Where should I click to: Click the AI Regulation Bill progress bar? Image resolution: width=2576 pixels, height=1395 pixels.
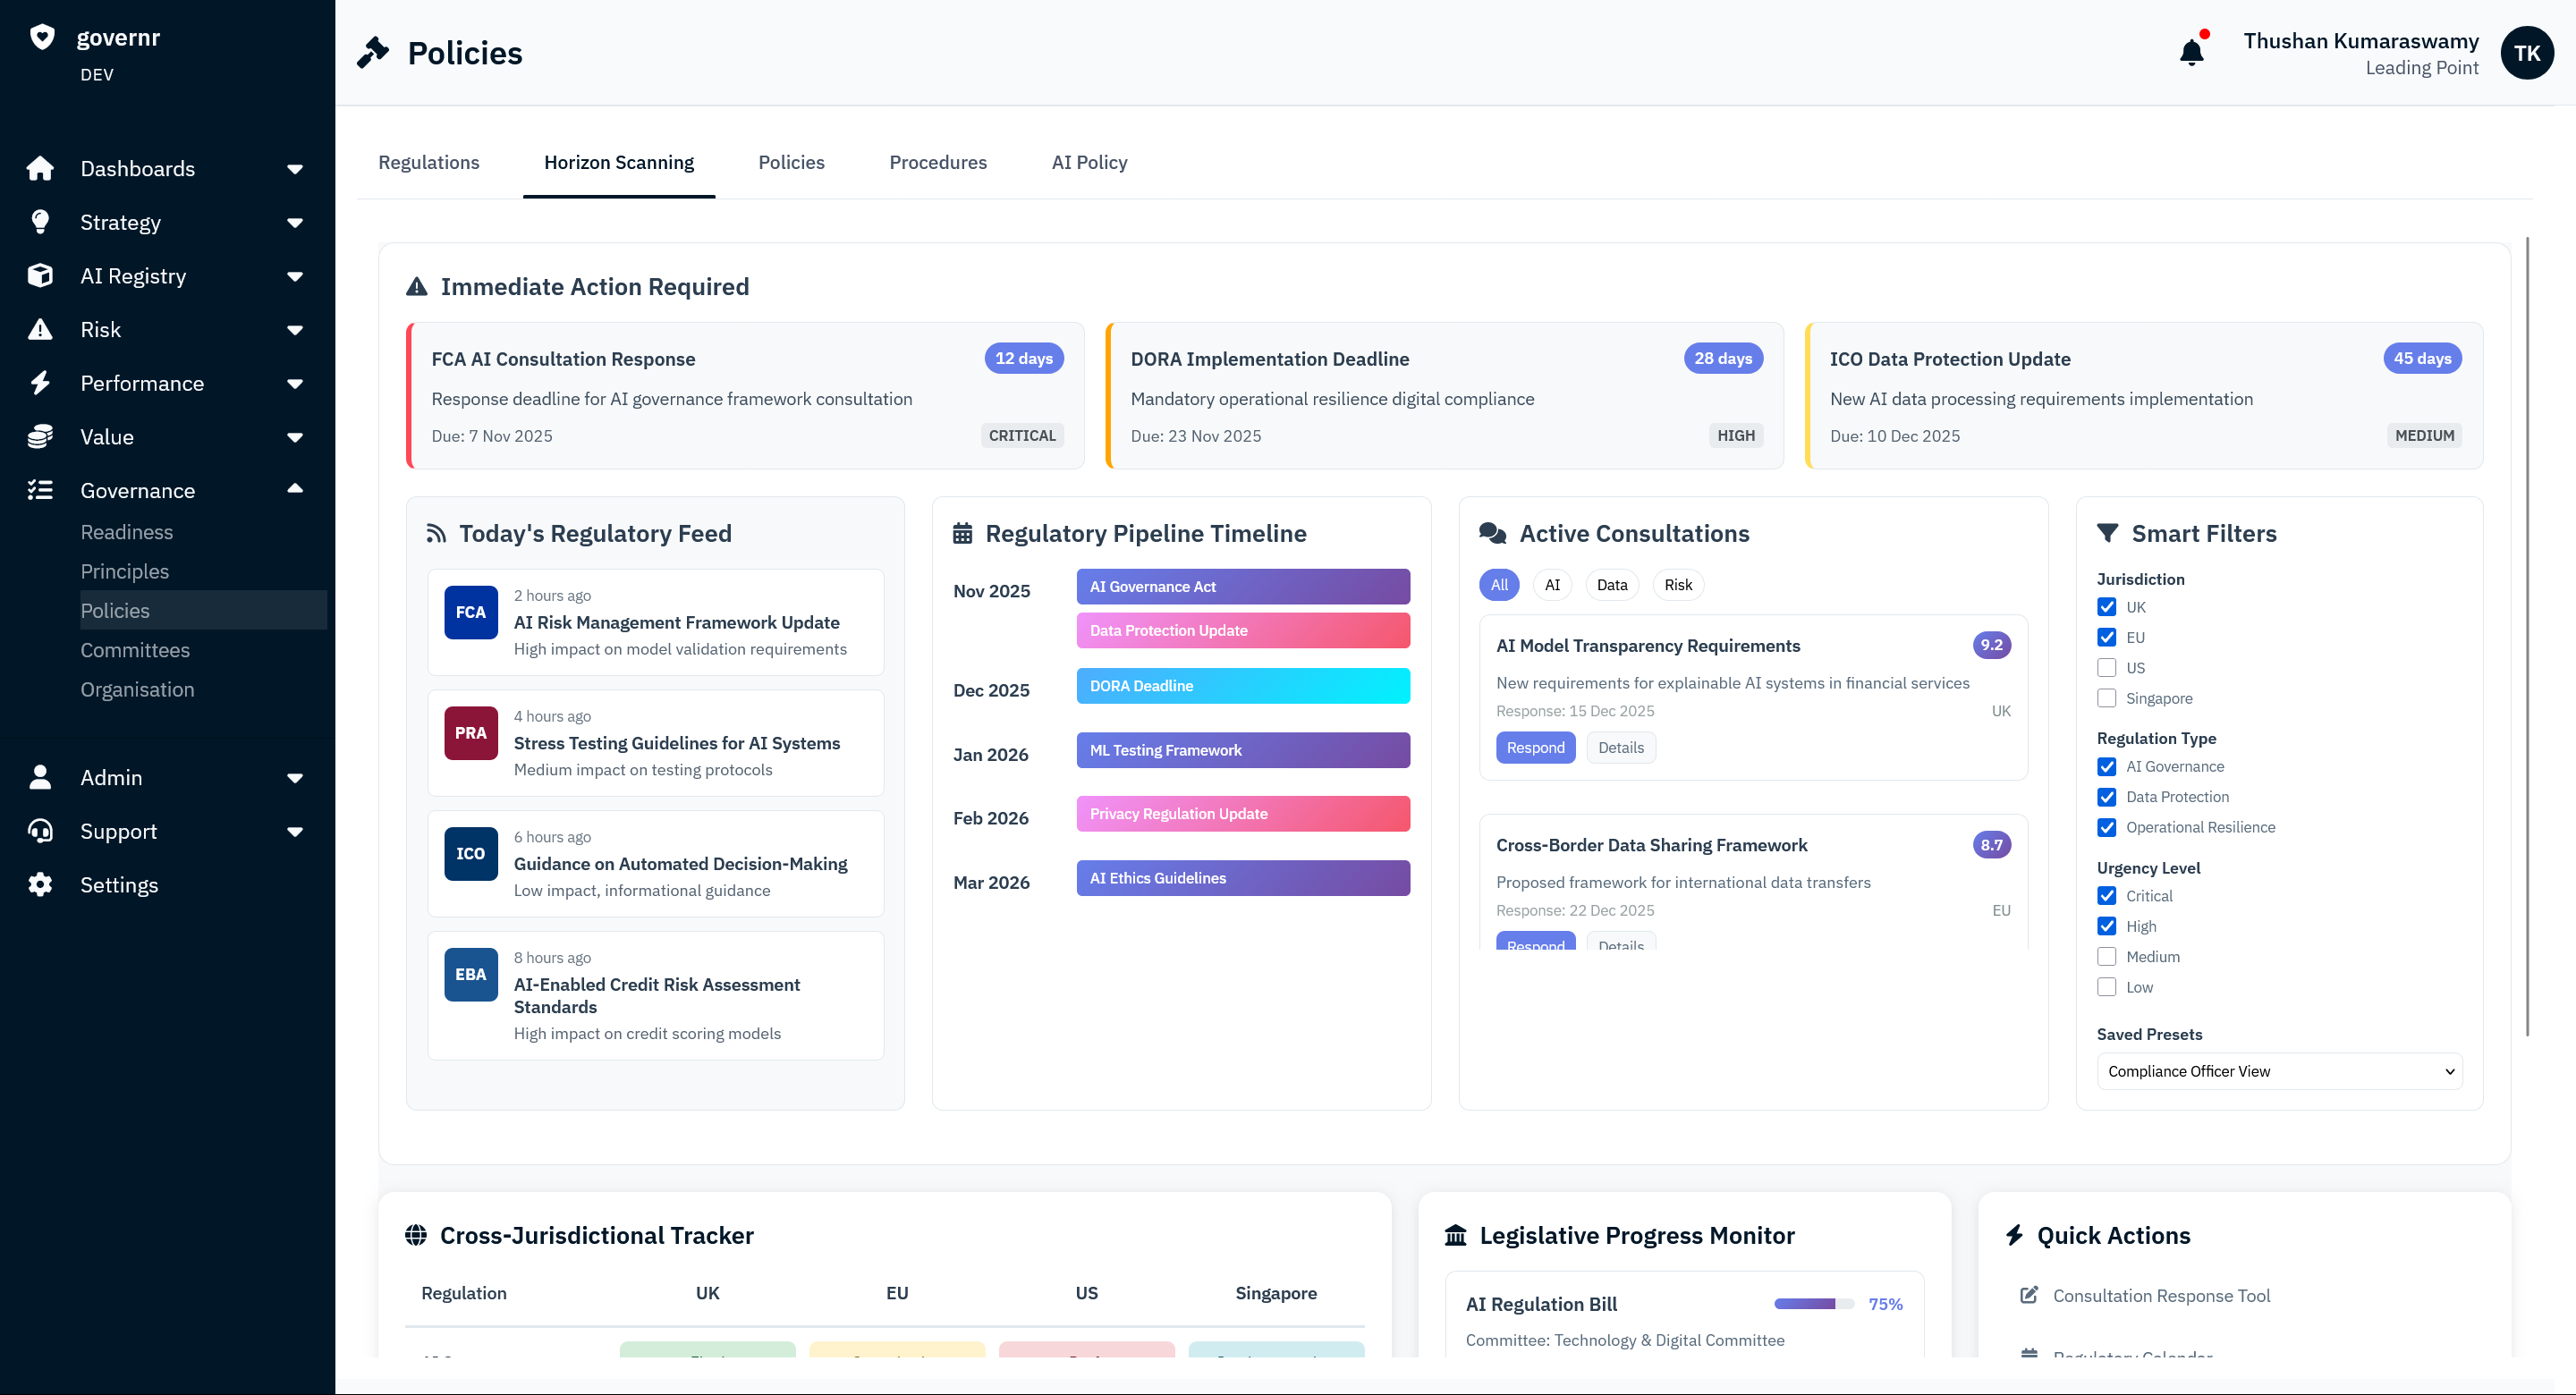tap(1813, 1304)
